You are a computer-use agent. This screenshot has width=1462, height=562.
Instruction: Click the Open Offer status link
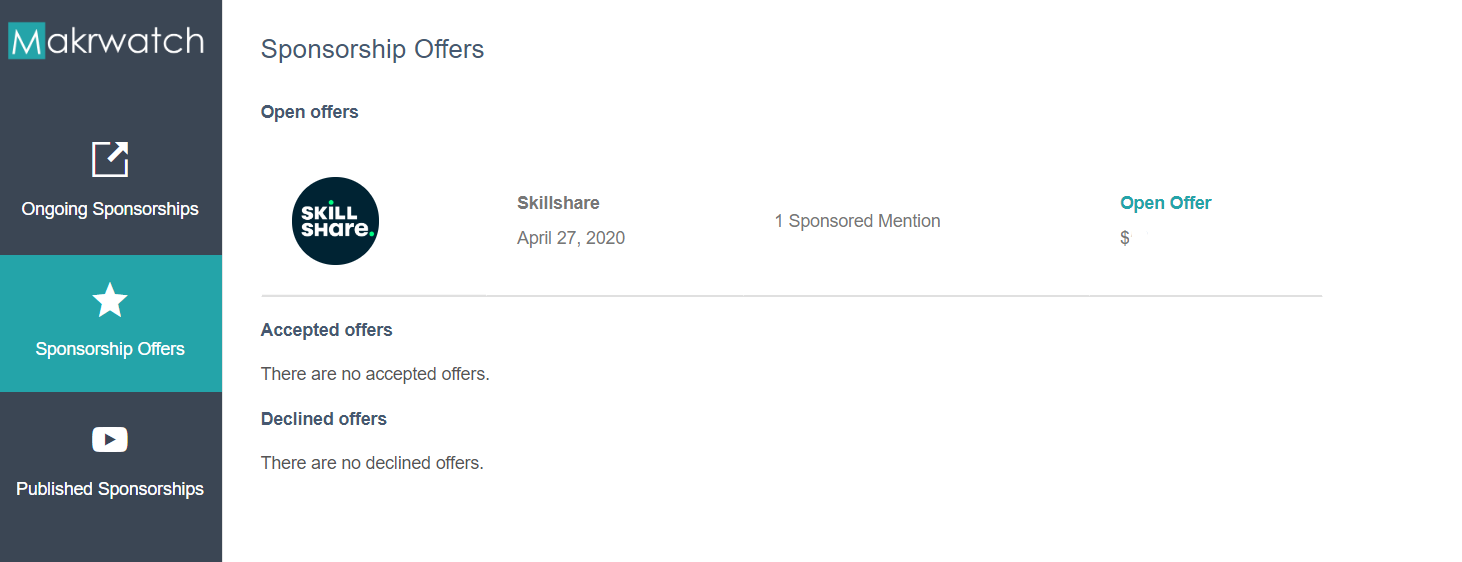[x=1165, y=203]
